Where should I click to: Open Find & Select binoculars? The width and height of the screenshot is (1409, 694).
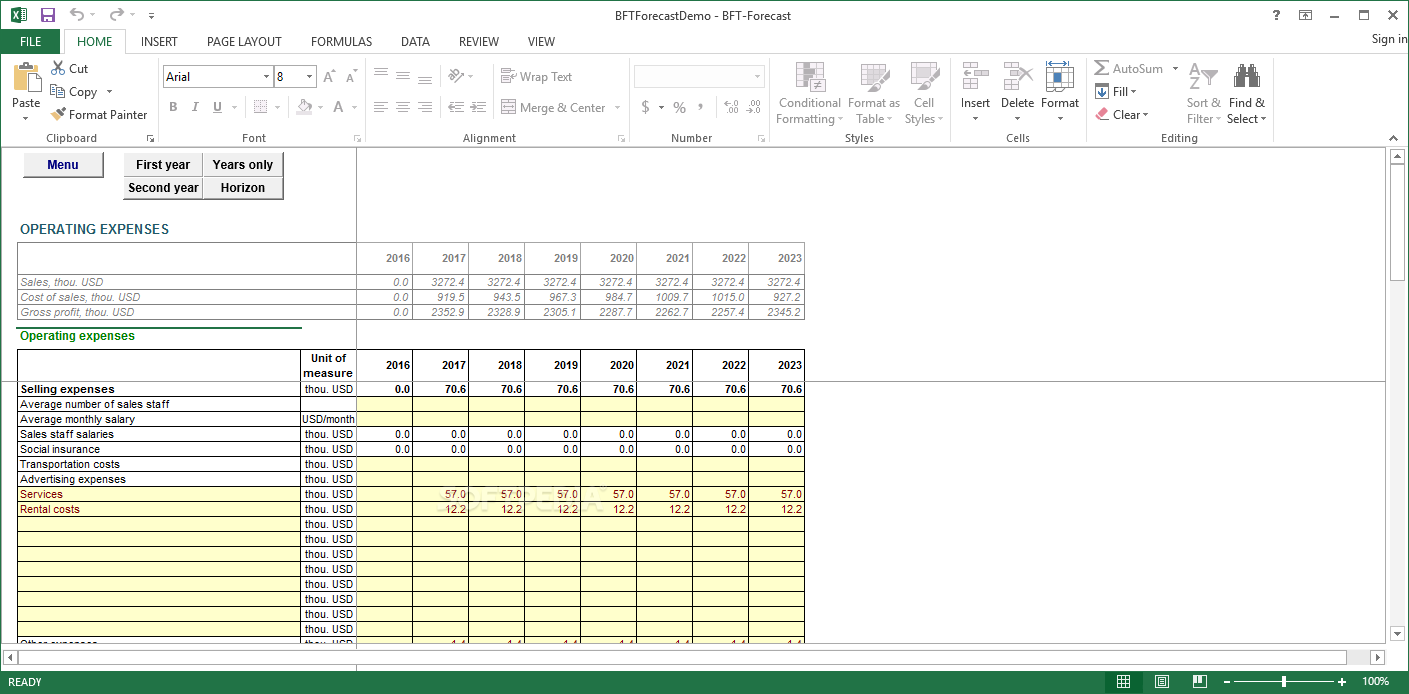coord(1247,93)
